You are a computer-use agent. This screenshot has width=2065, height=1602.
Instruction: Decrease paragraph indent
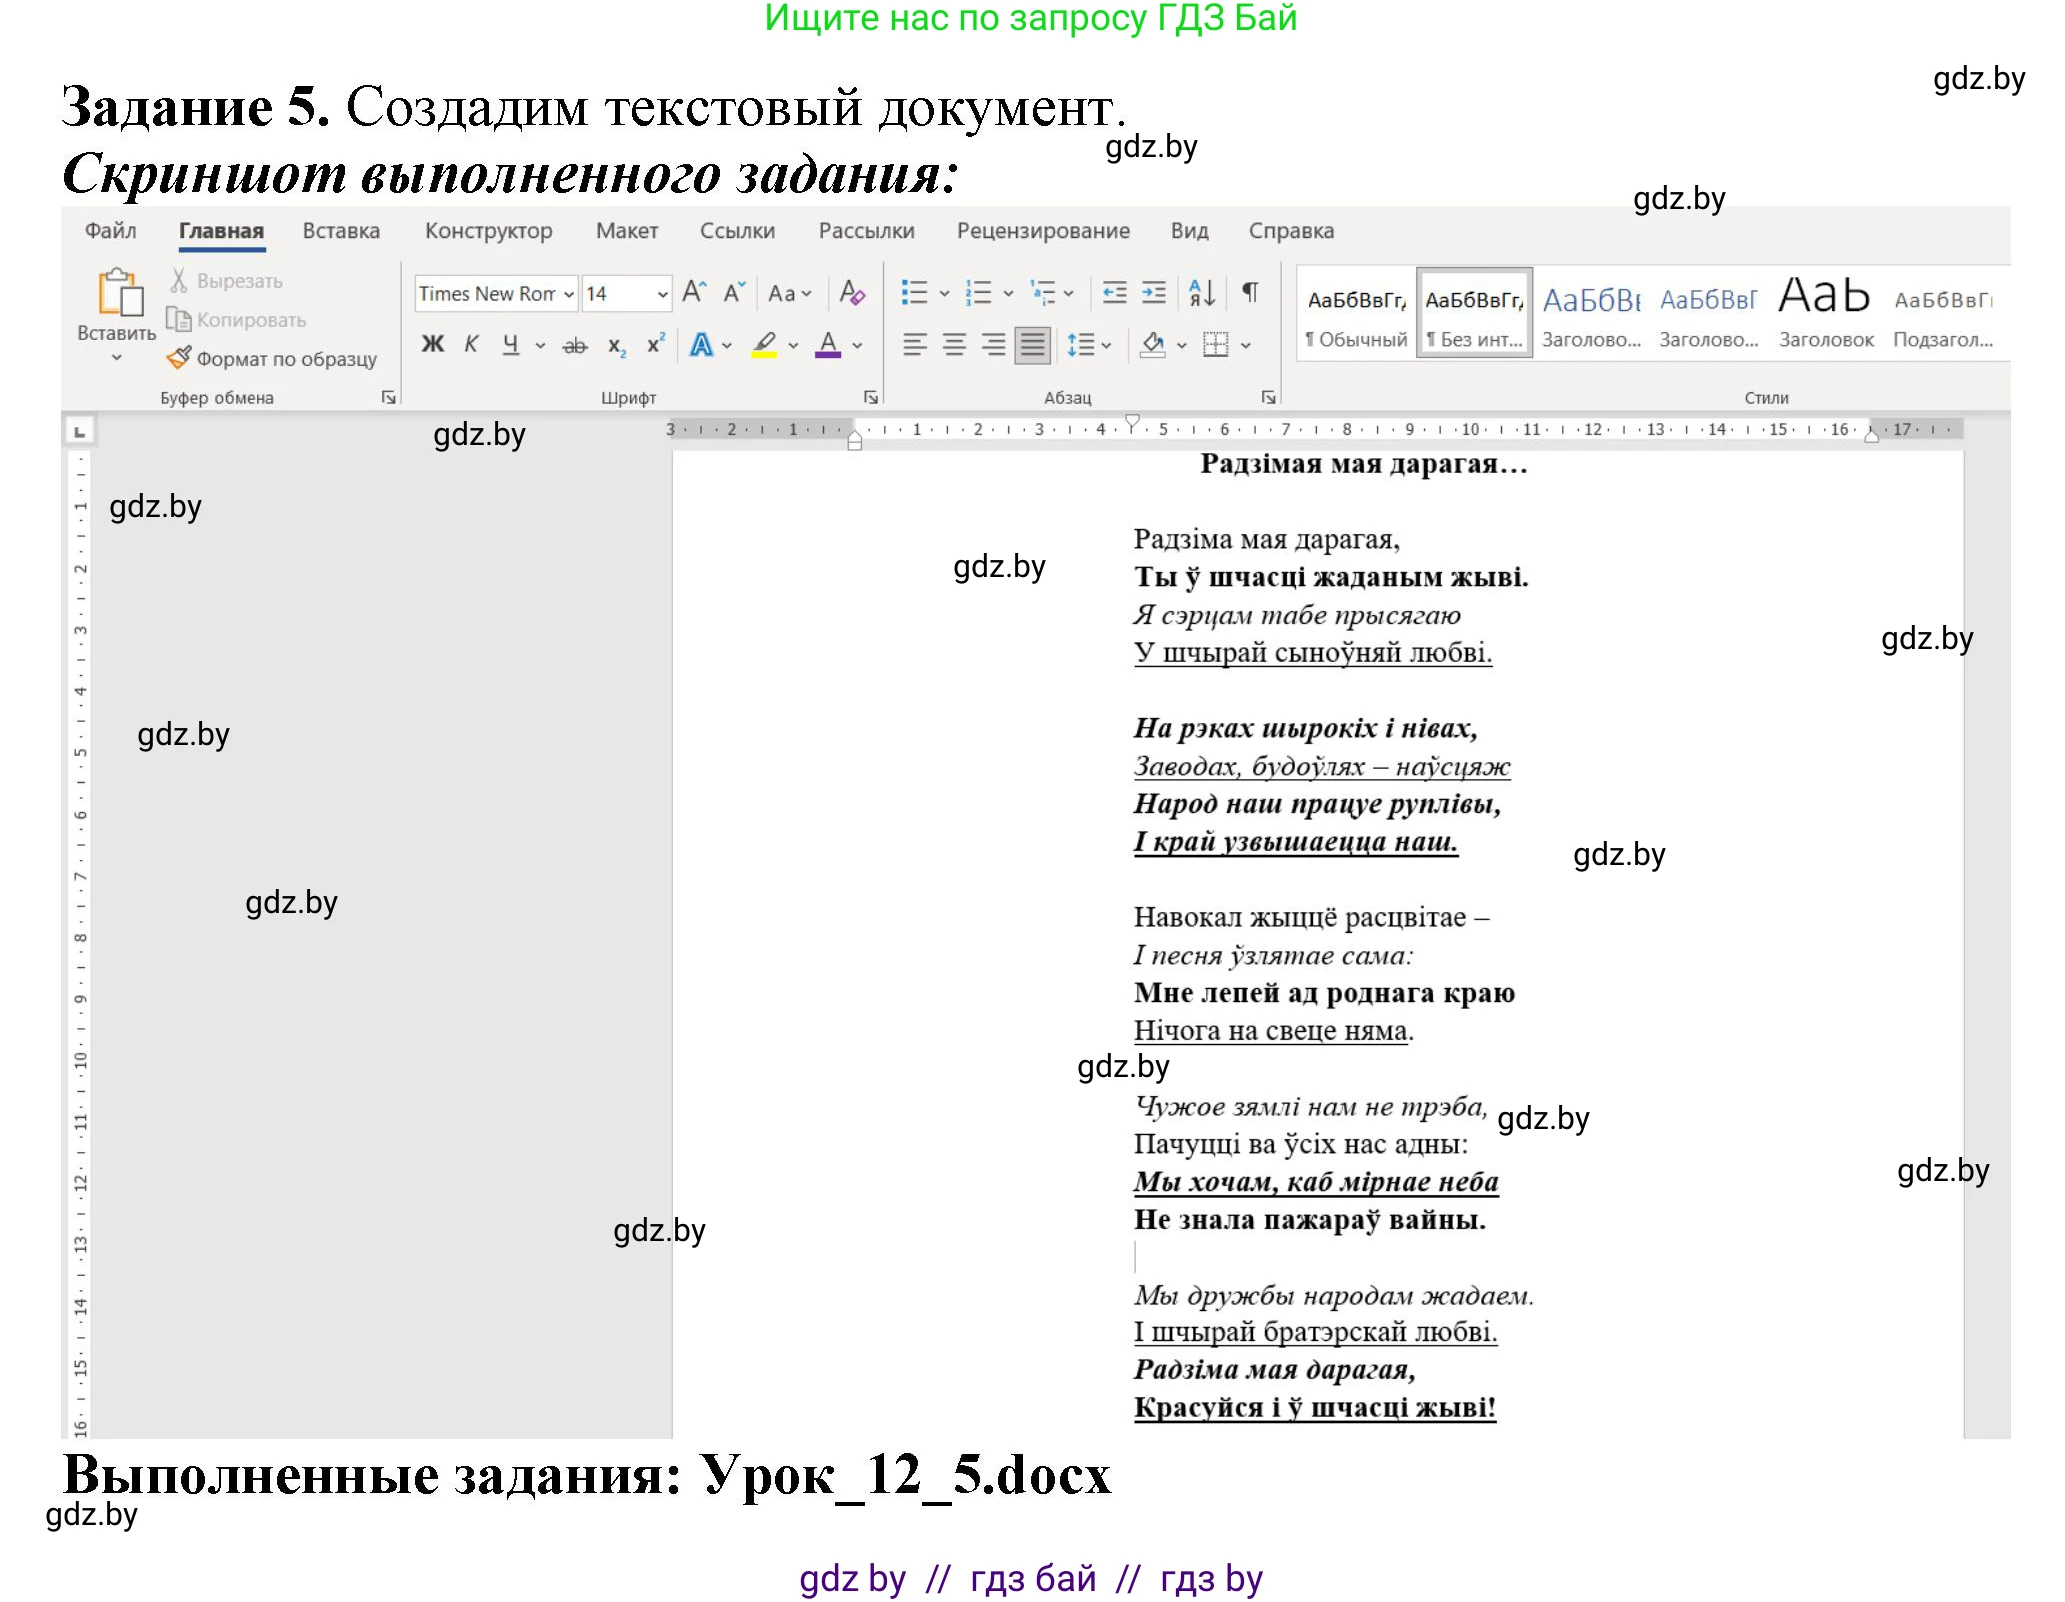point(1114,292)
